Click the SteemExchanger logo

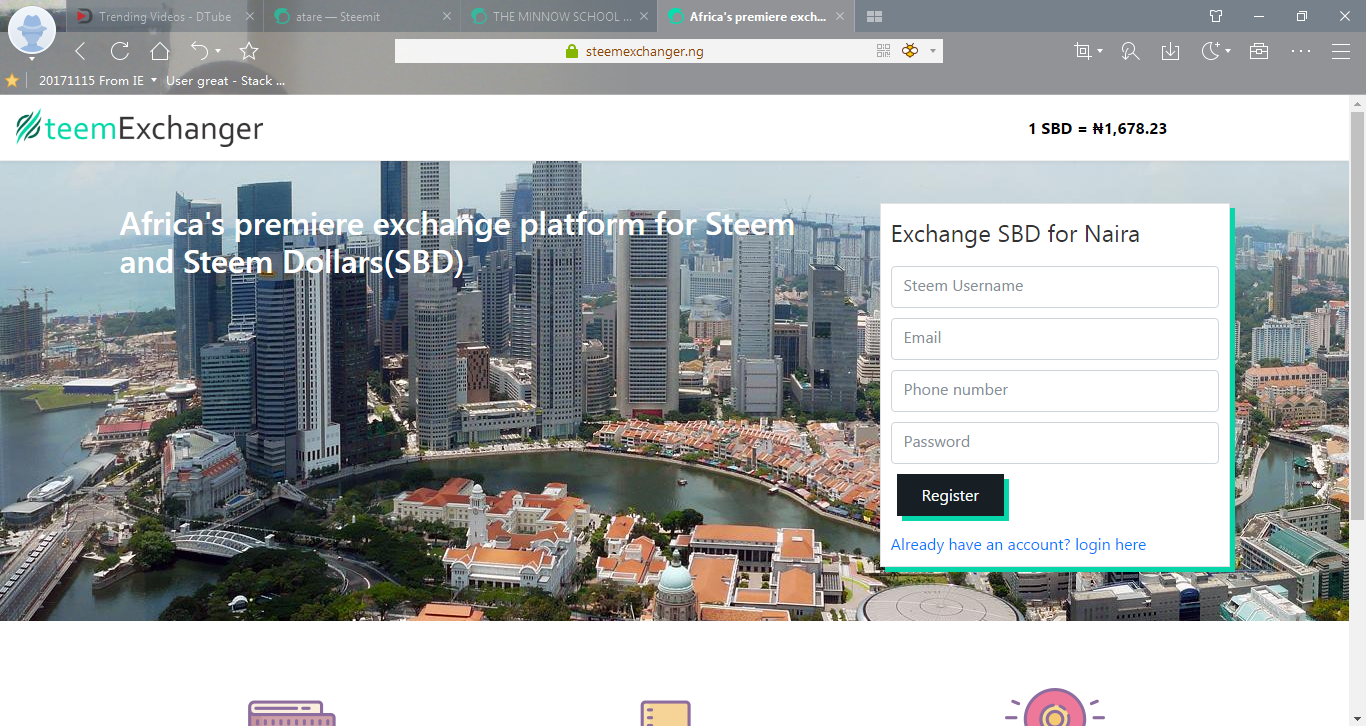139,128
